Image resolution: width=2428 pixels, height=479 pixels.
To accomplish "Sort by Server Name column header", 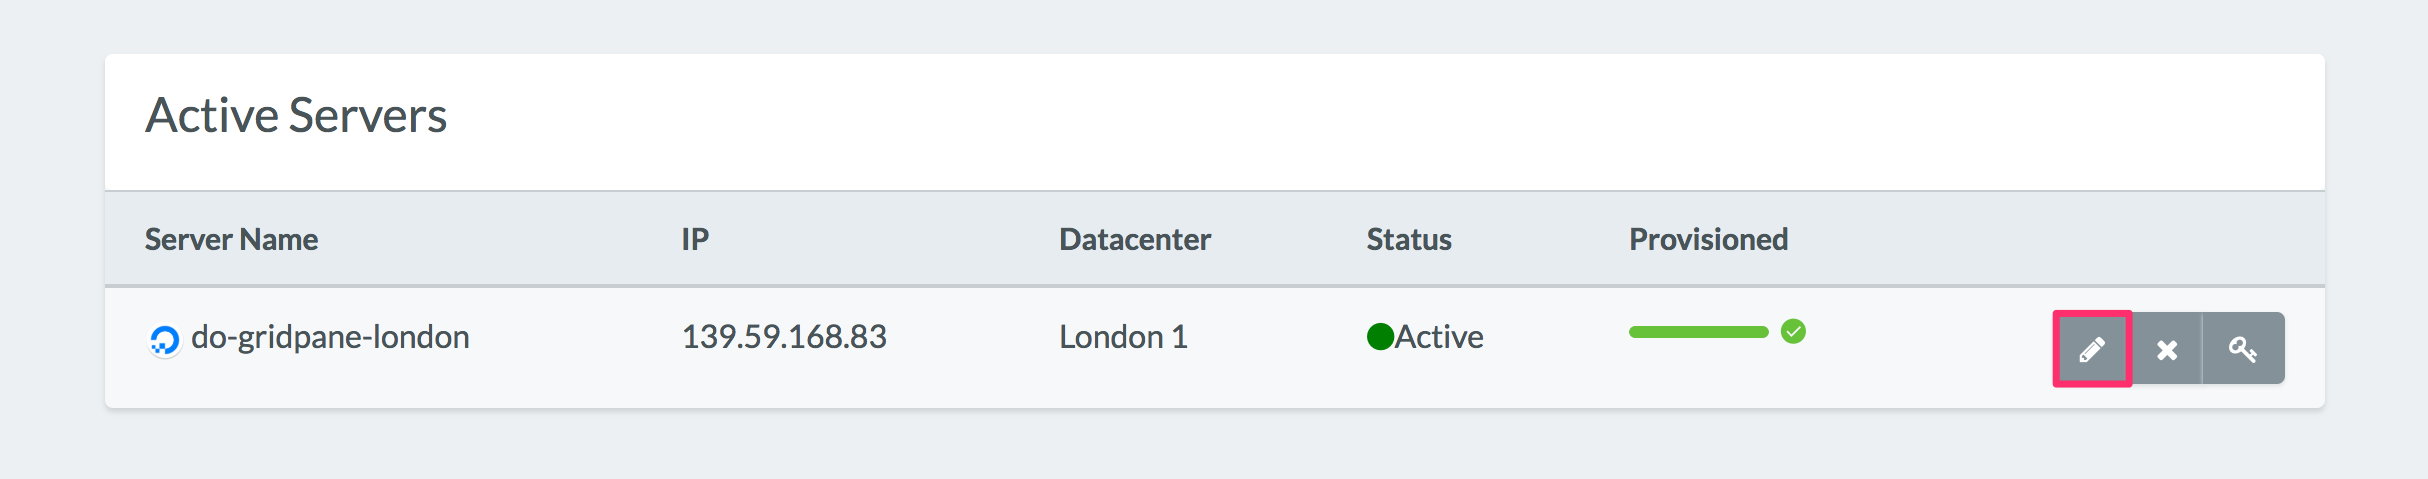I will click(x=231, y=239).
